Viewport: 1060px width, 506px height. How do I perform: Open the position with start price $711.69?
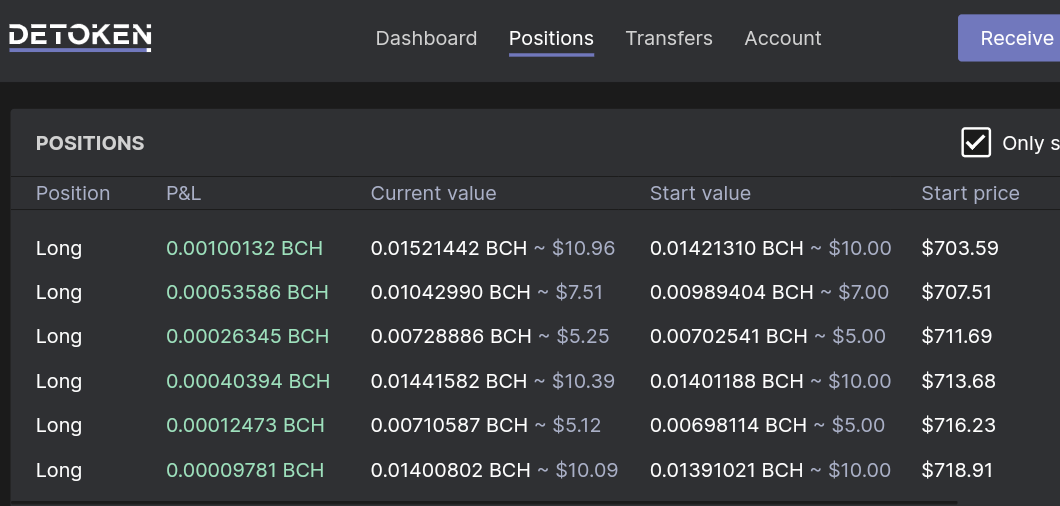(534, 336)
